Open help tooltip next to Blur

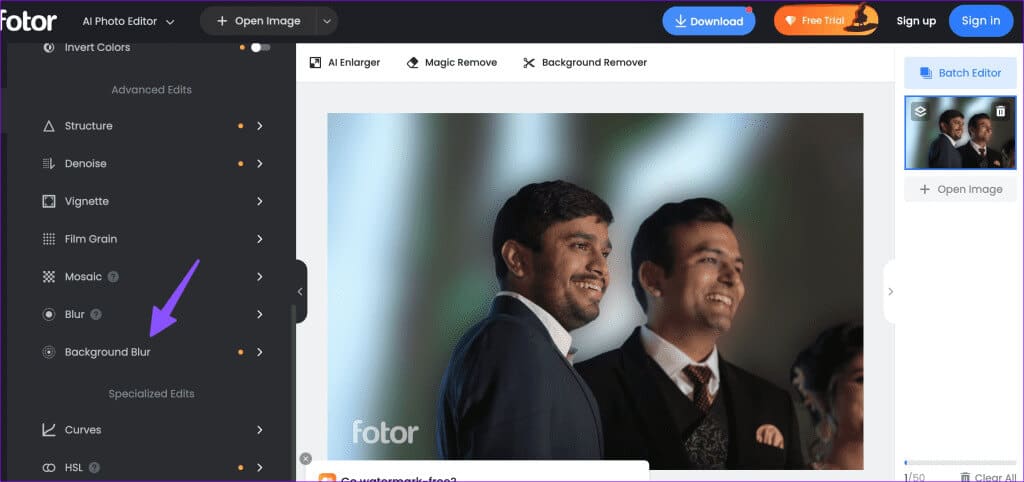(95, 315)
